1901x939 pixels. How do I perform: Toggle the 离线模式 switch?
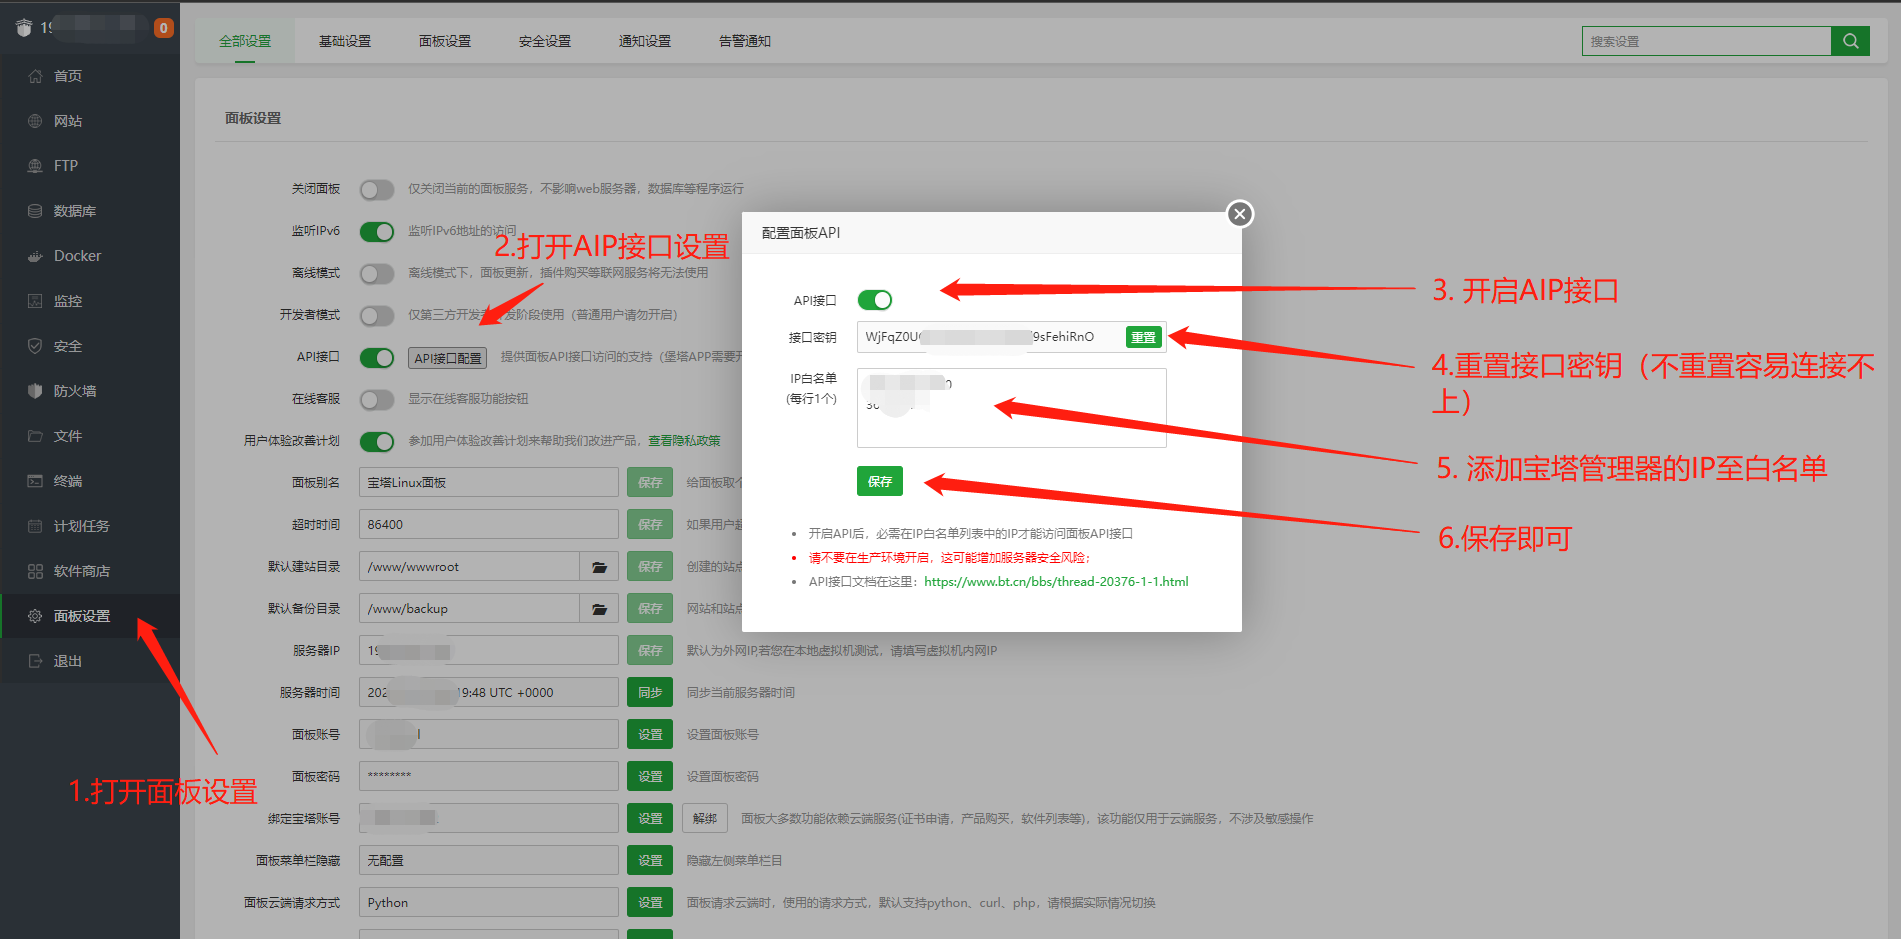point(377,274)
